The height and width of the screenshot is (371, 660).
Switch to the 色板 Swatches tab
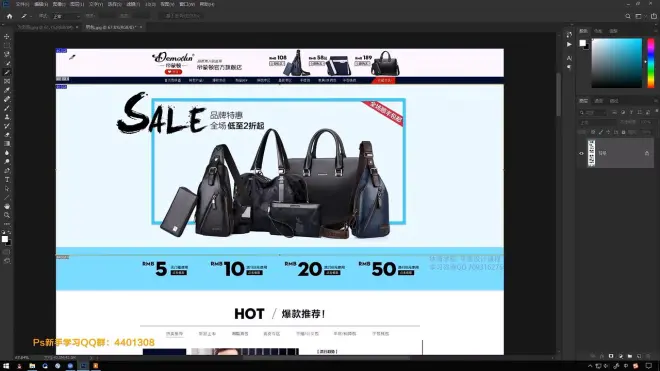[598, 31]
